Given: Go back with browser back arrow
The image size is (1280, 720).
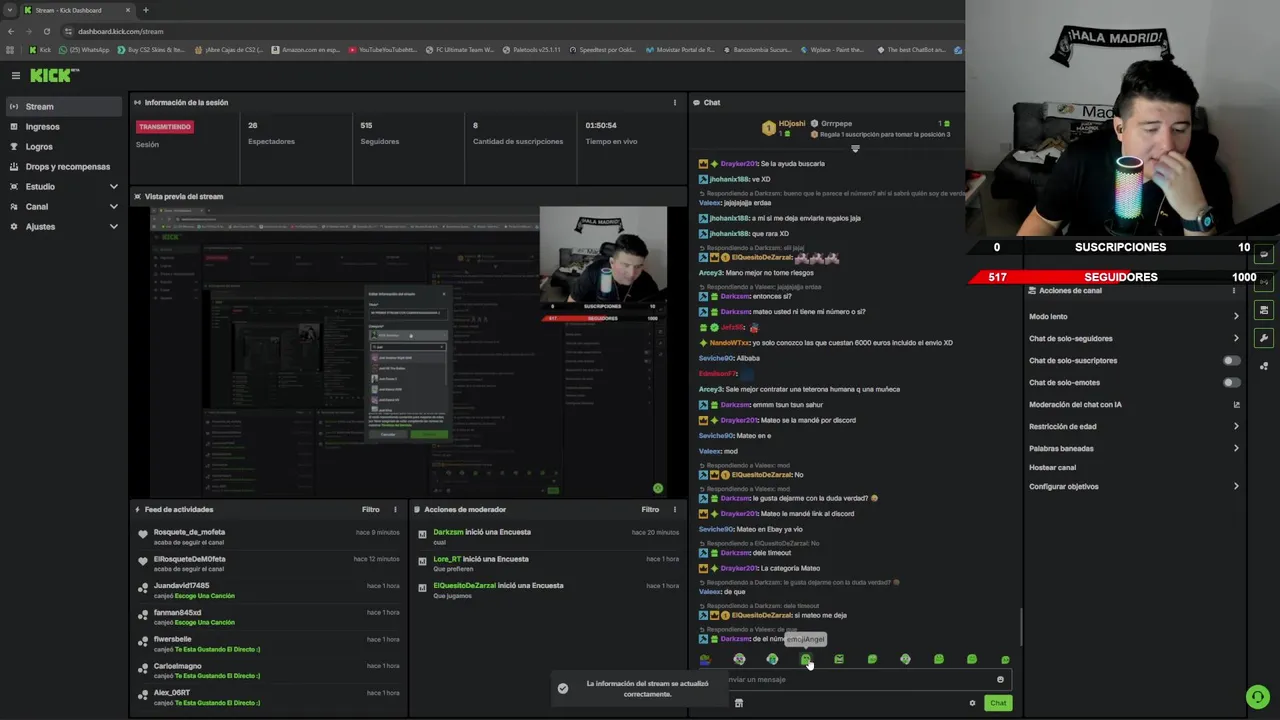Looking at the screenshot, I should click(10, 31).
